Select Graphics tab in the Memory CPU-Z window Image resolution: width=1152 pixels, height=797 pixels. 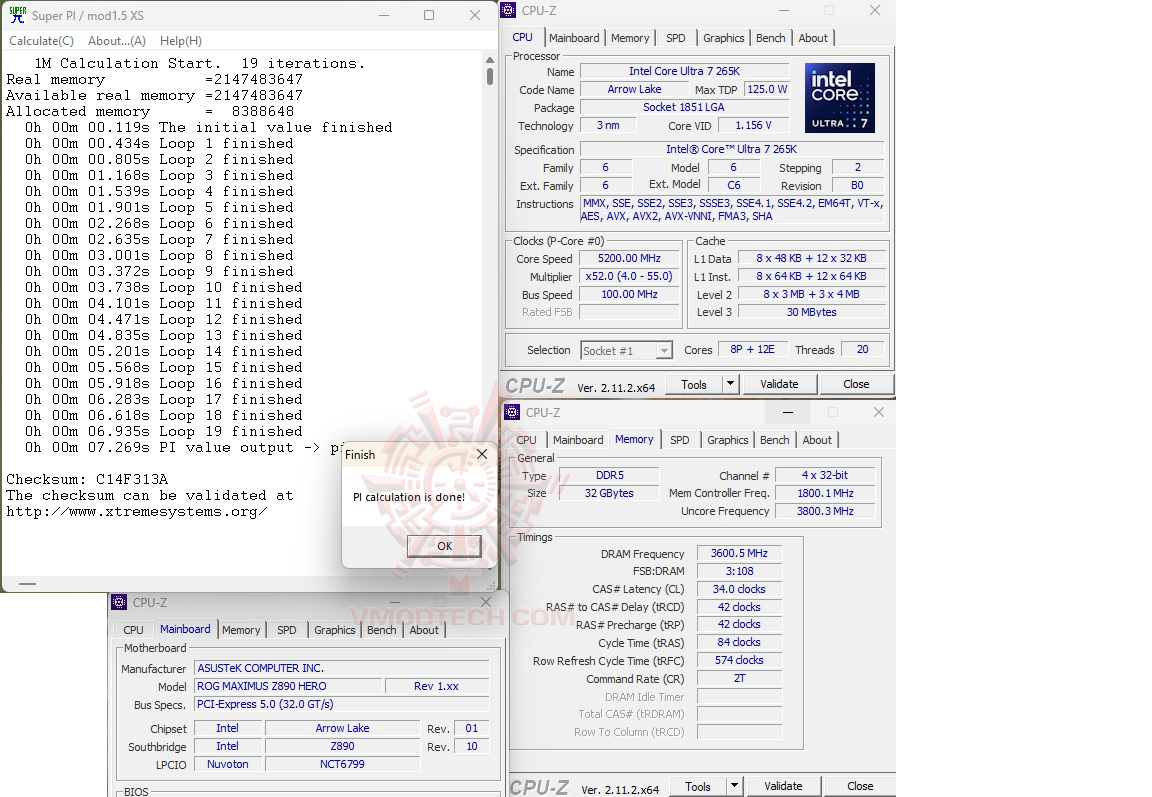(728, 440)
